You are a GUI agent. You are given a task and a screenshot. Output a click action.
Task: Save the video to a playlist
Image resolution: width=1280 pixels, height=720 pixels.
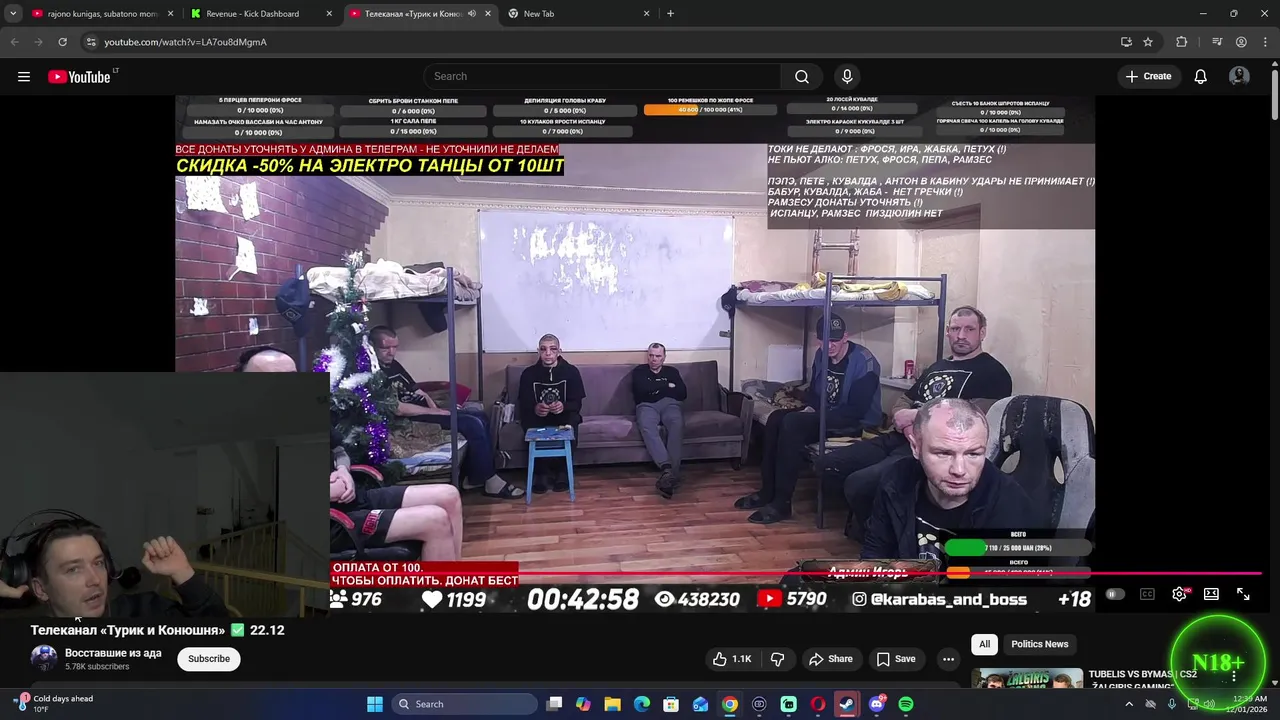[x=896, y=659]
